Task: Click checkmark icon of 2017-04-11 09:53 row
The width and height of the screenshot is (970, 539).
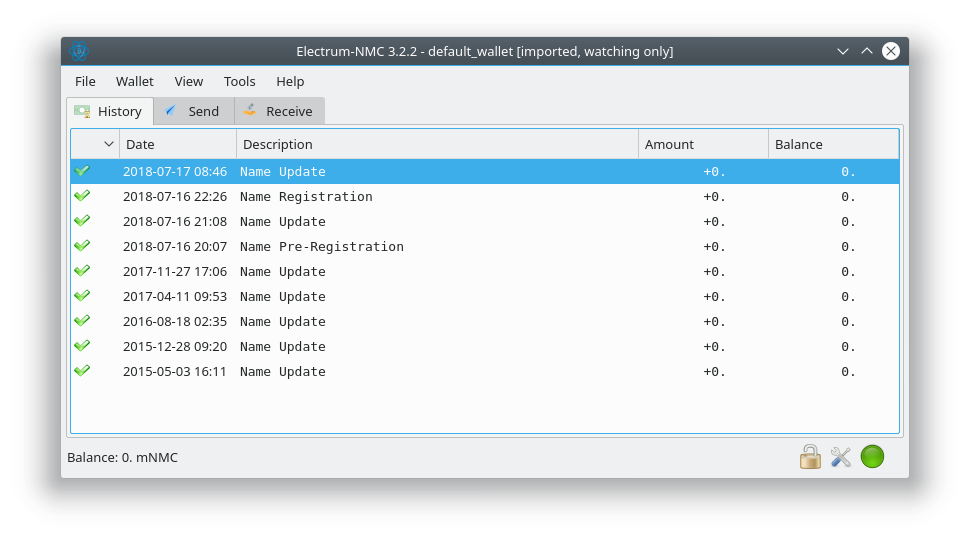Action: tap(82, 296)
